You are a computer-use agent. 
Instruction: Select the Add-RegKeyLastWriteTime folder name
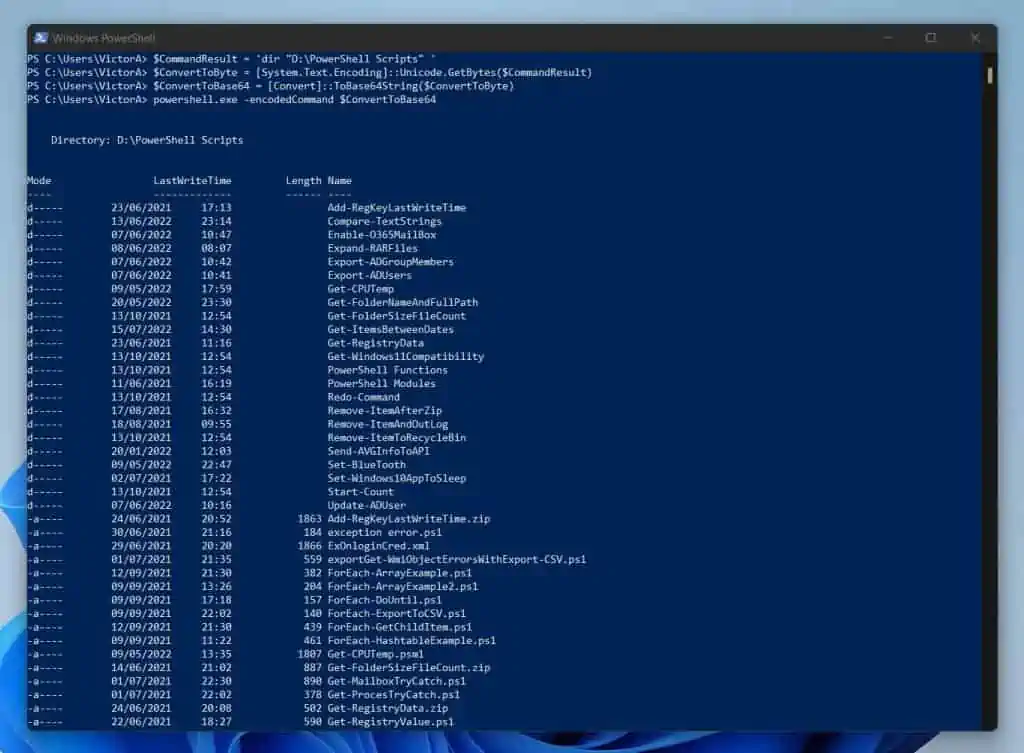pyautogui.click(x=396, y=208)
